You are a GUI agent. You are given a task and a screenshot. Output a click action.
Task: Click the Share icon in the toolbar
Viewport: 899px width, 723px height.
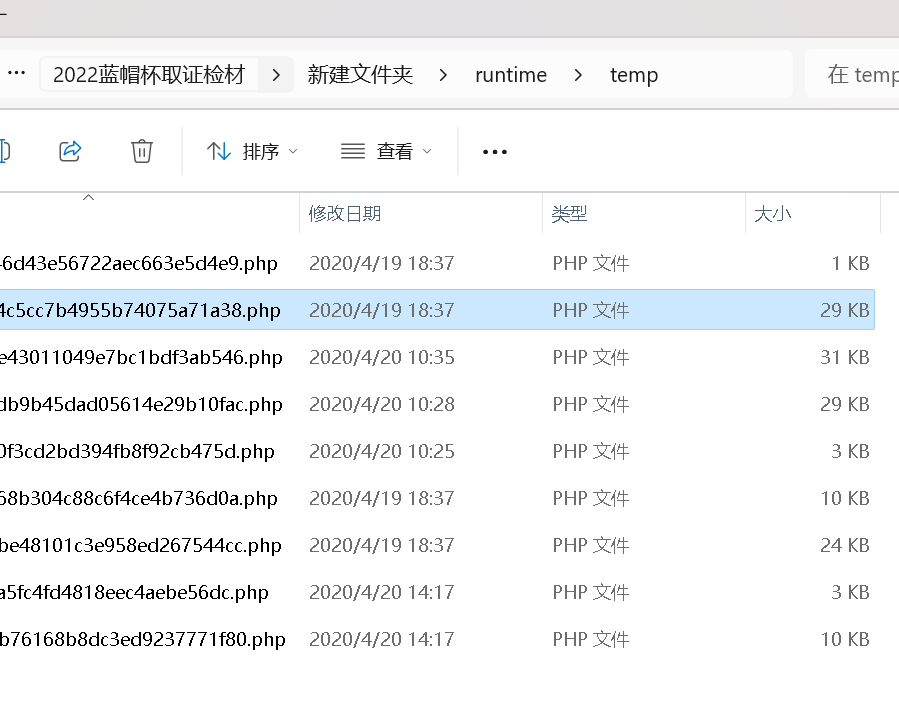[x=70, y=150]
